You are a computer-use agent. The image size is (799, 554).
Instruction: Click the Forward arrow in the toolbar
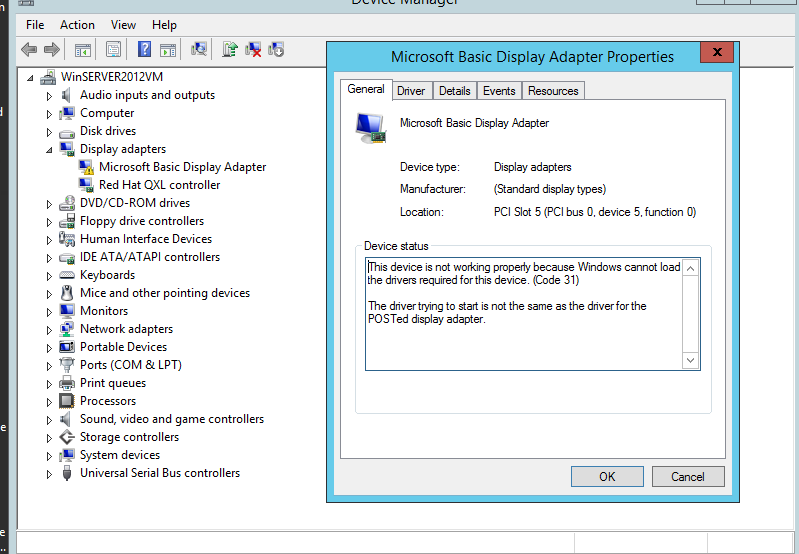tap(51, 49)
